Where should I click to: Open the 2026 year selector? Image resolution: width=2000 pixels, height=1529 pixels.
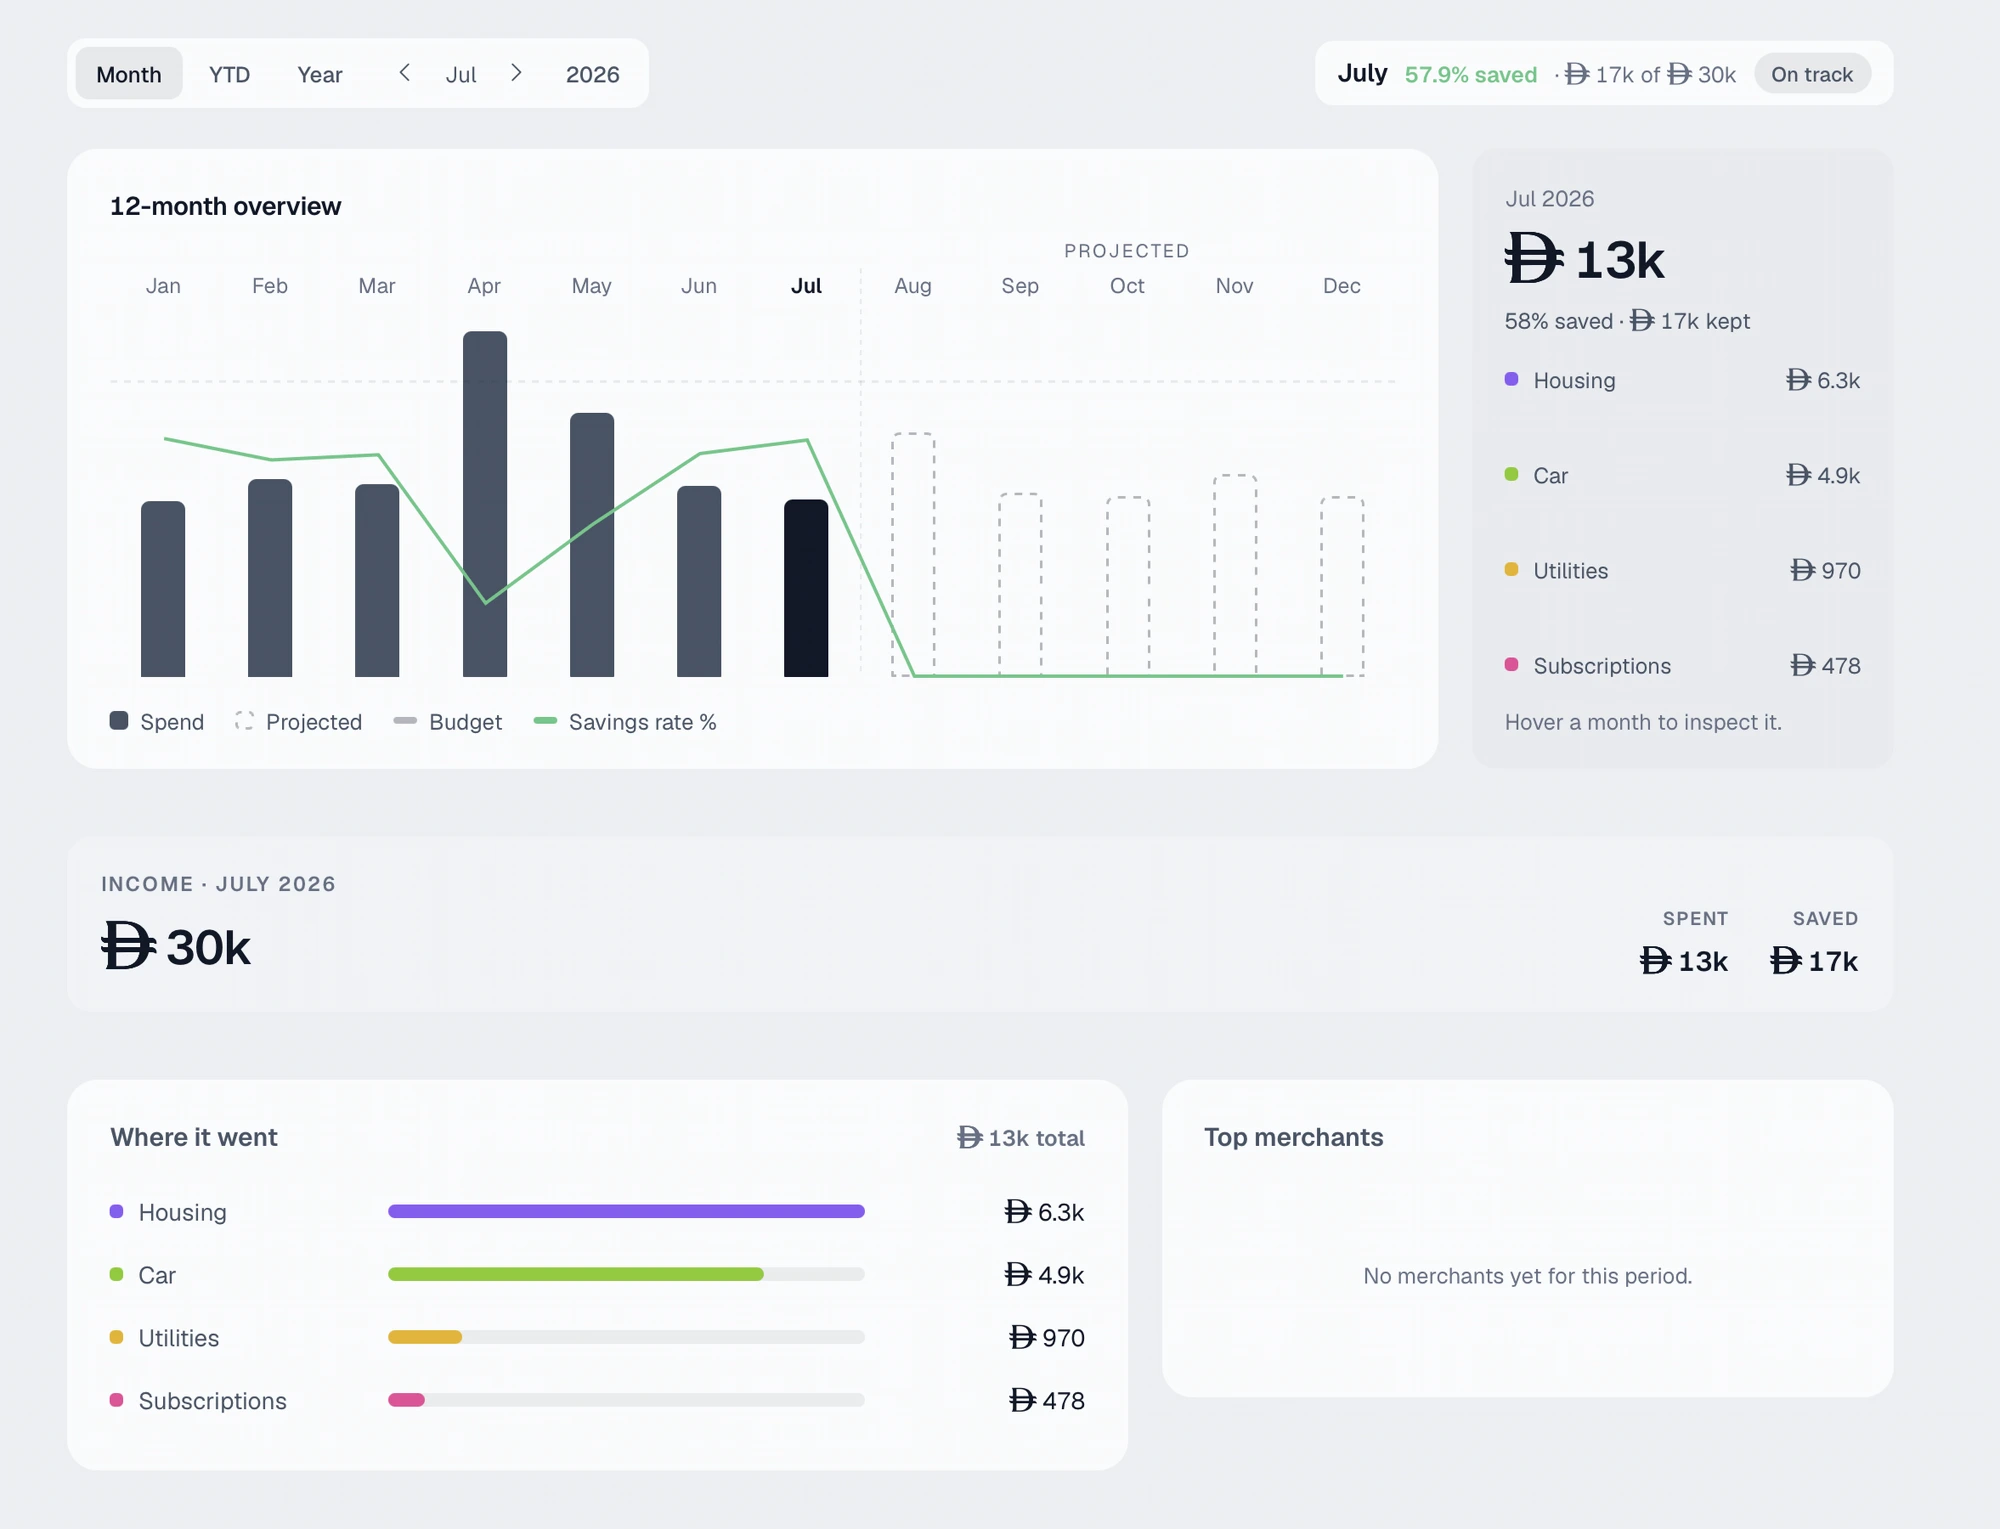(593, 74)
